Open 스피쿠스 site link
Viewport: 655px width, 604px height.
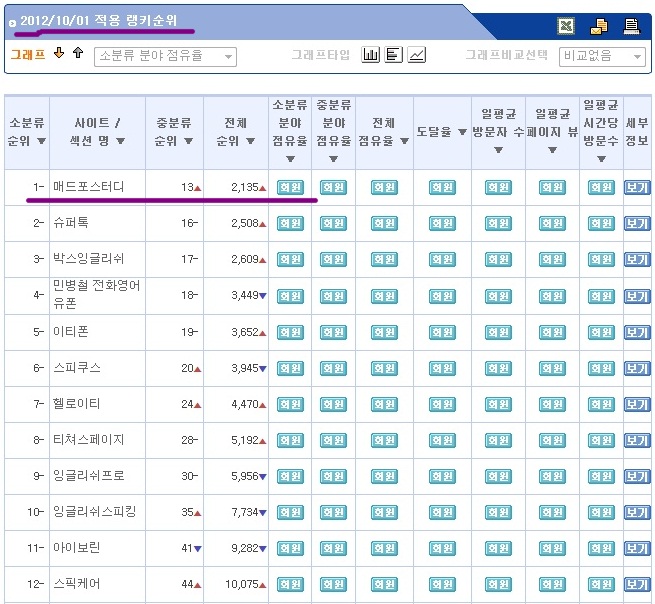click(77, 368)
